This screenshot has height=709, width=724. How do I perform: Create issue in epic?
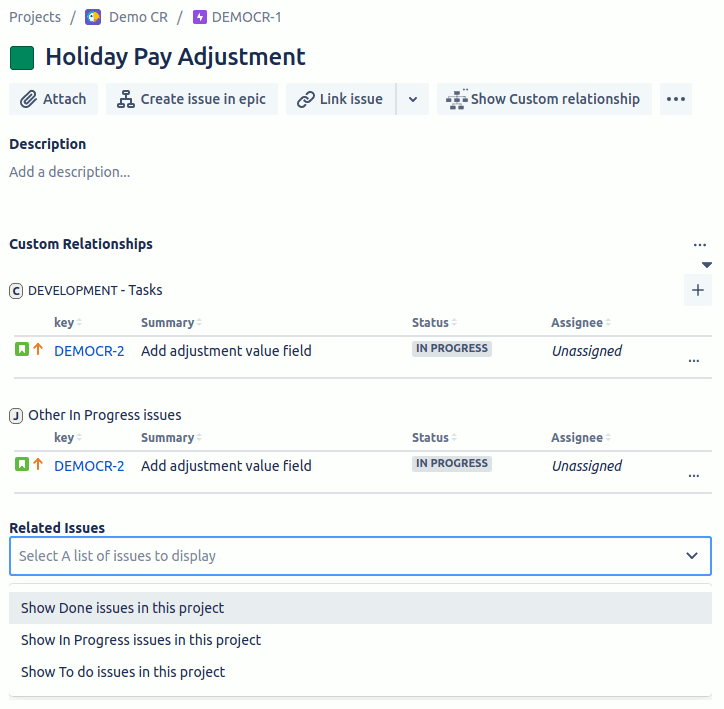tap(192, 99)
